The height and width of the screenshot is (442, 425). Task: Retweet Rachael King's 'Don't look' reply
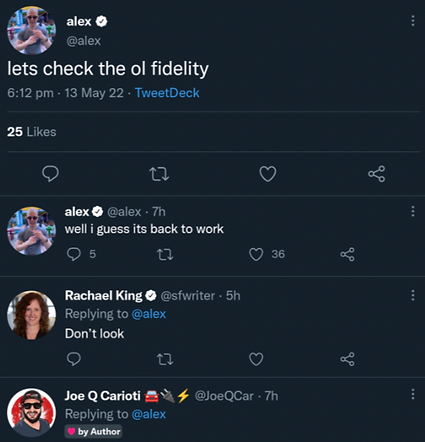pyautogui.click(x=165, y=359)
